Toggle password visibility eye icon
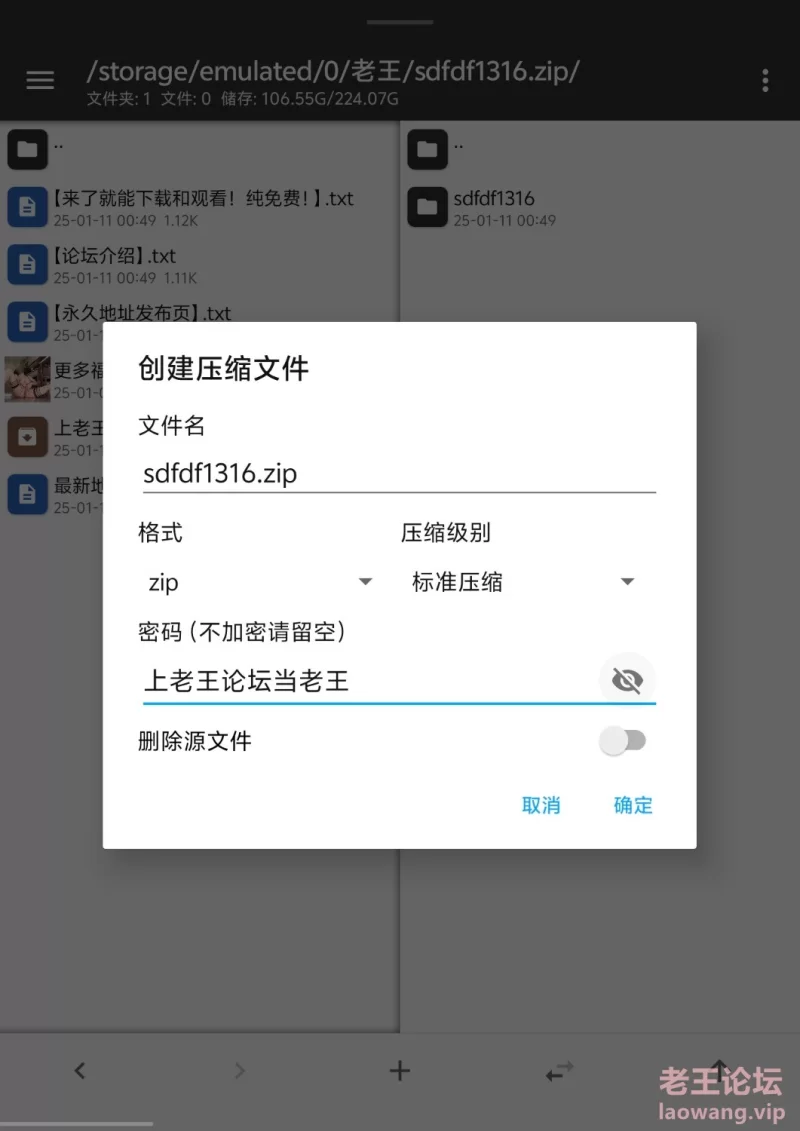 [x=627, y=680]
